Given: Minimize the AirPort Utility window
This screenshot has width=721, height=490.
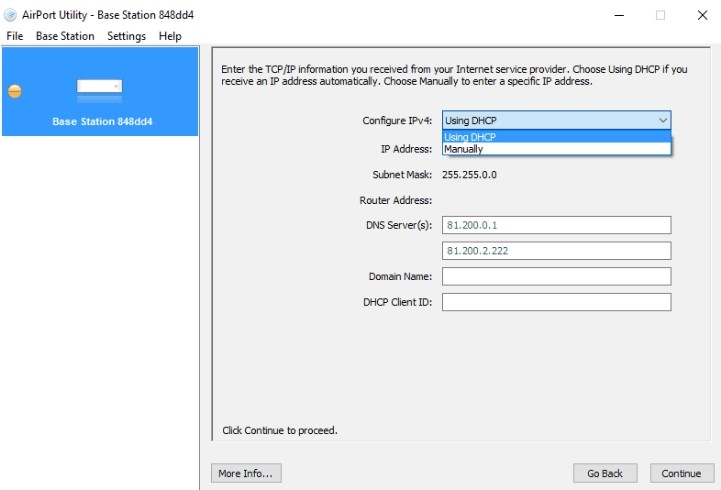Looking at the screenshot, I should (x=619, y=15).
